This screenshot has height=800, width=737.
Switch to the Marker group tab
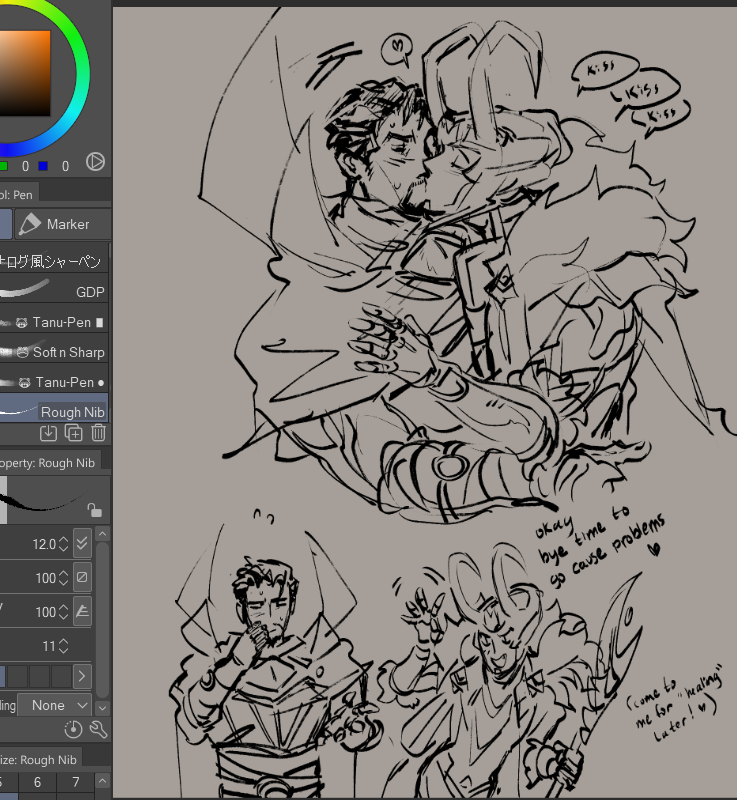pyautogui.click(x=63, y=224)
